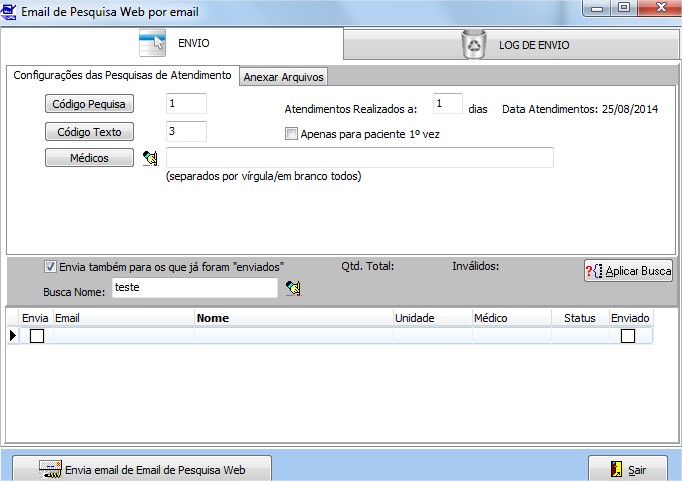Click into the Busca Nome text field
The height and width of the screenshot is (481, 682).
(x=193, y=288)
